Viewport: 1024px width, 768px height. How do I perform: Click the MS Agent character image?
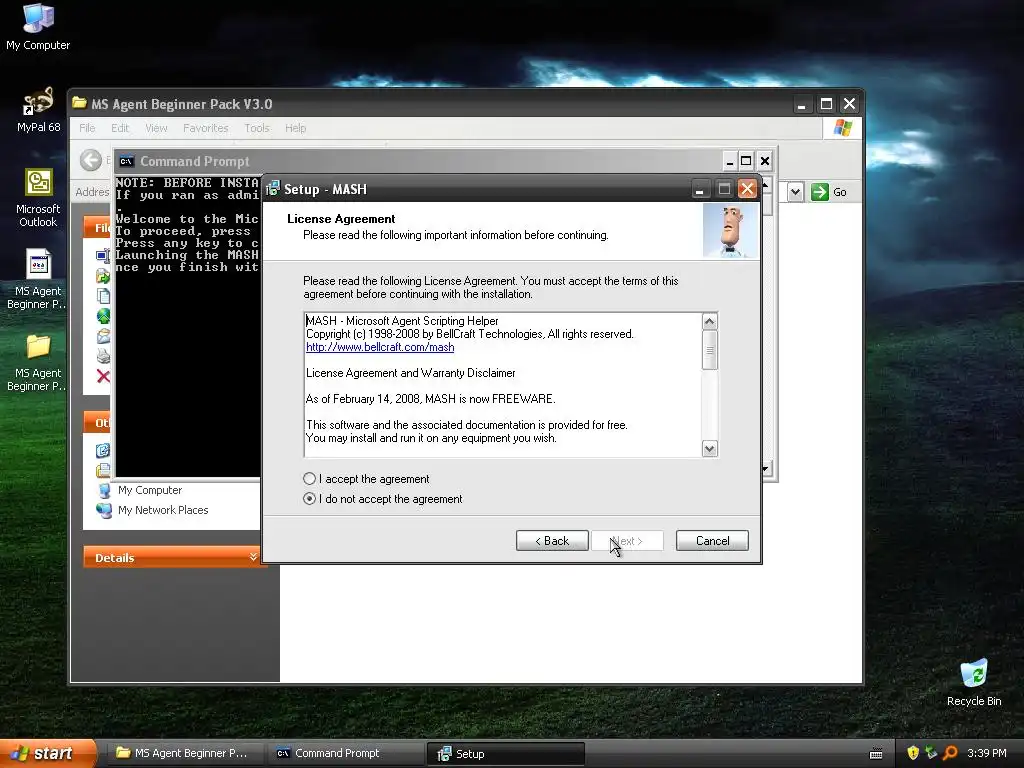pos(731,231)
